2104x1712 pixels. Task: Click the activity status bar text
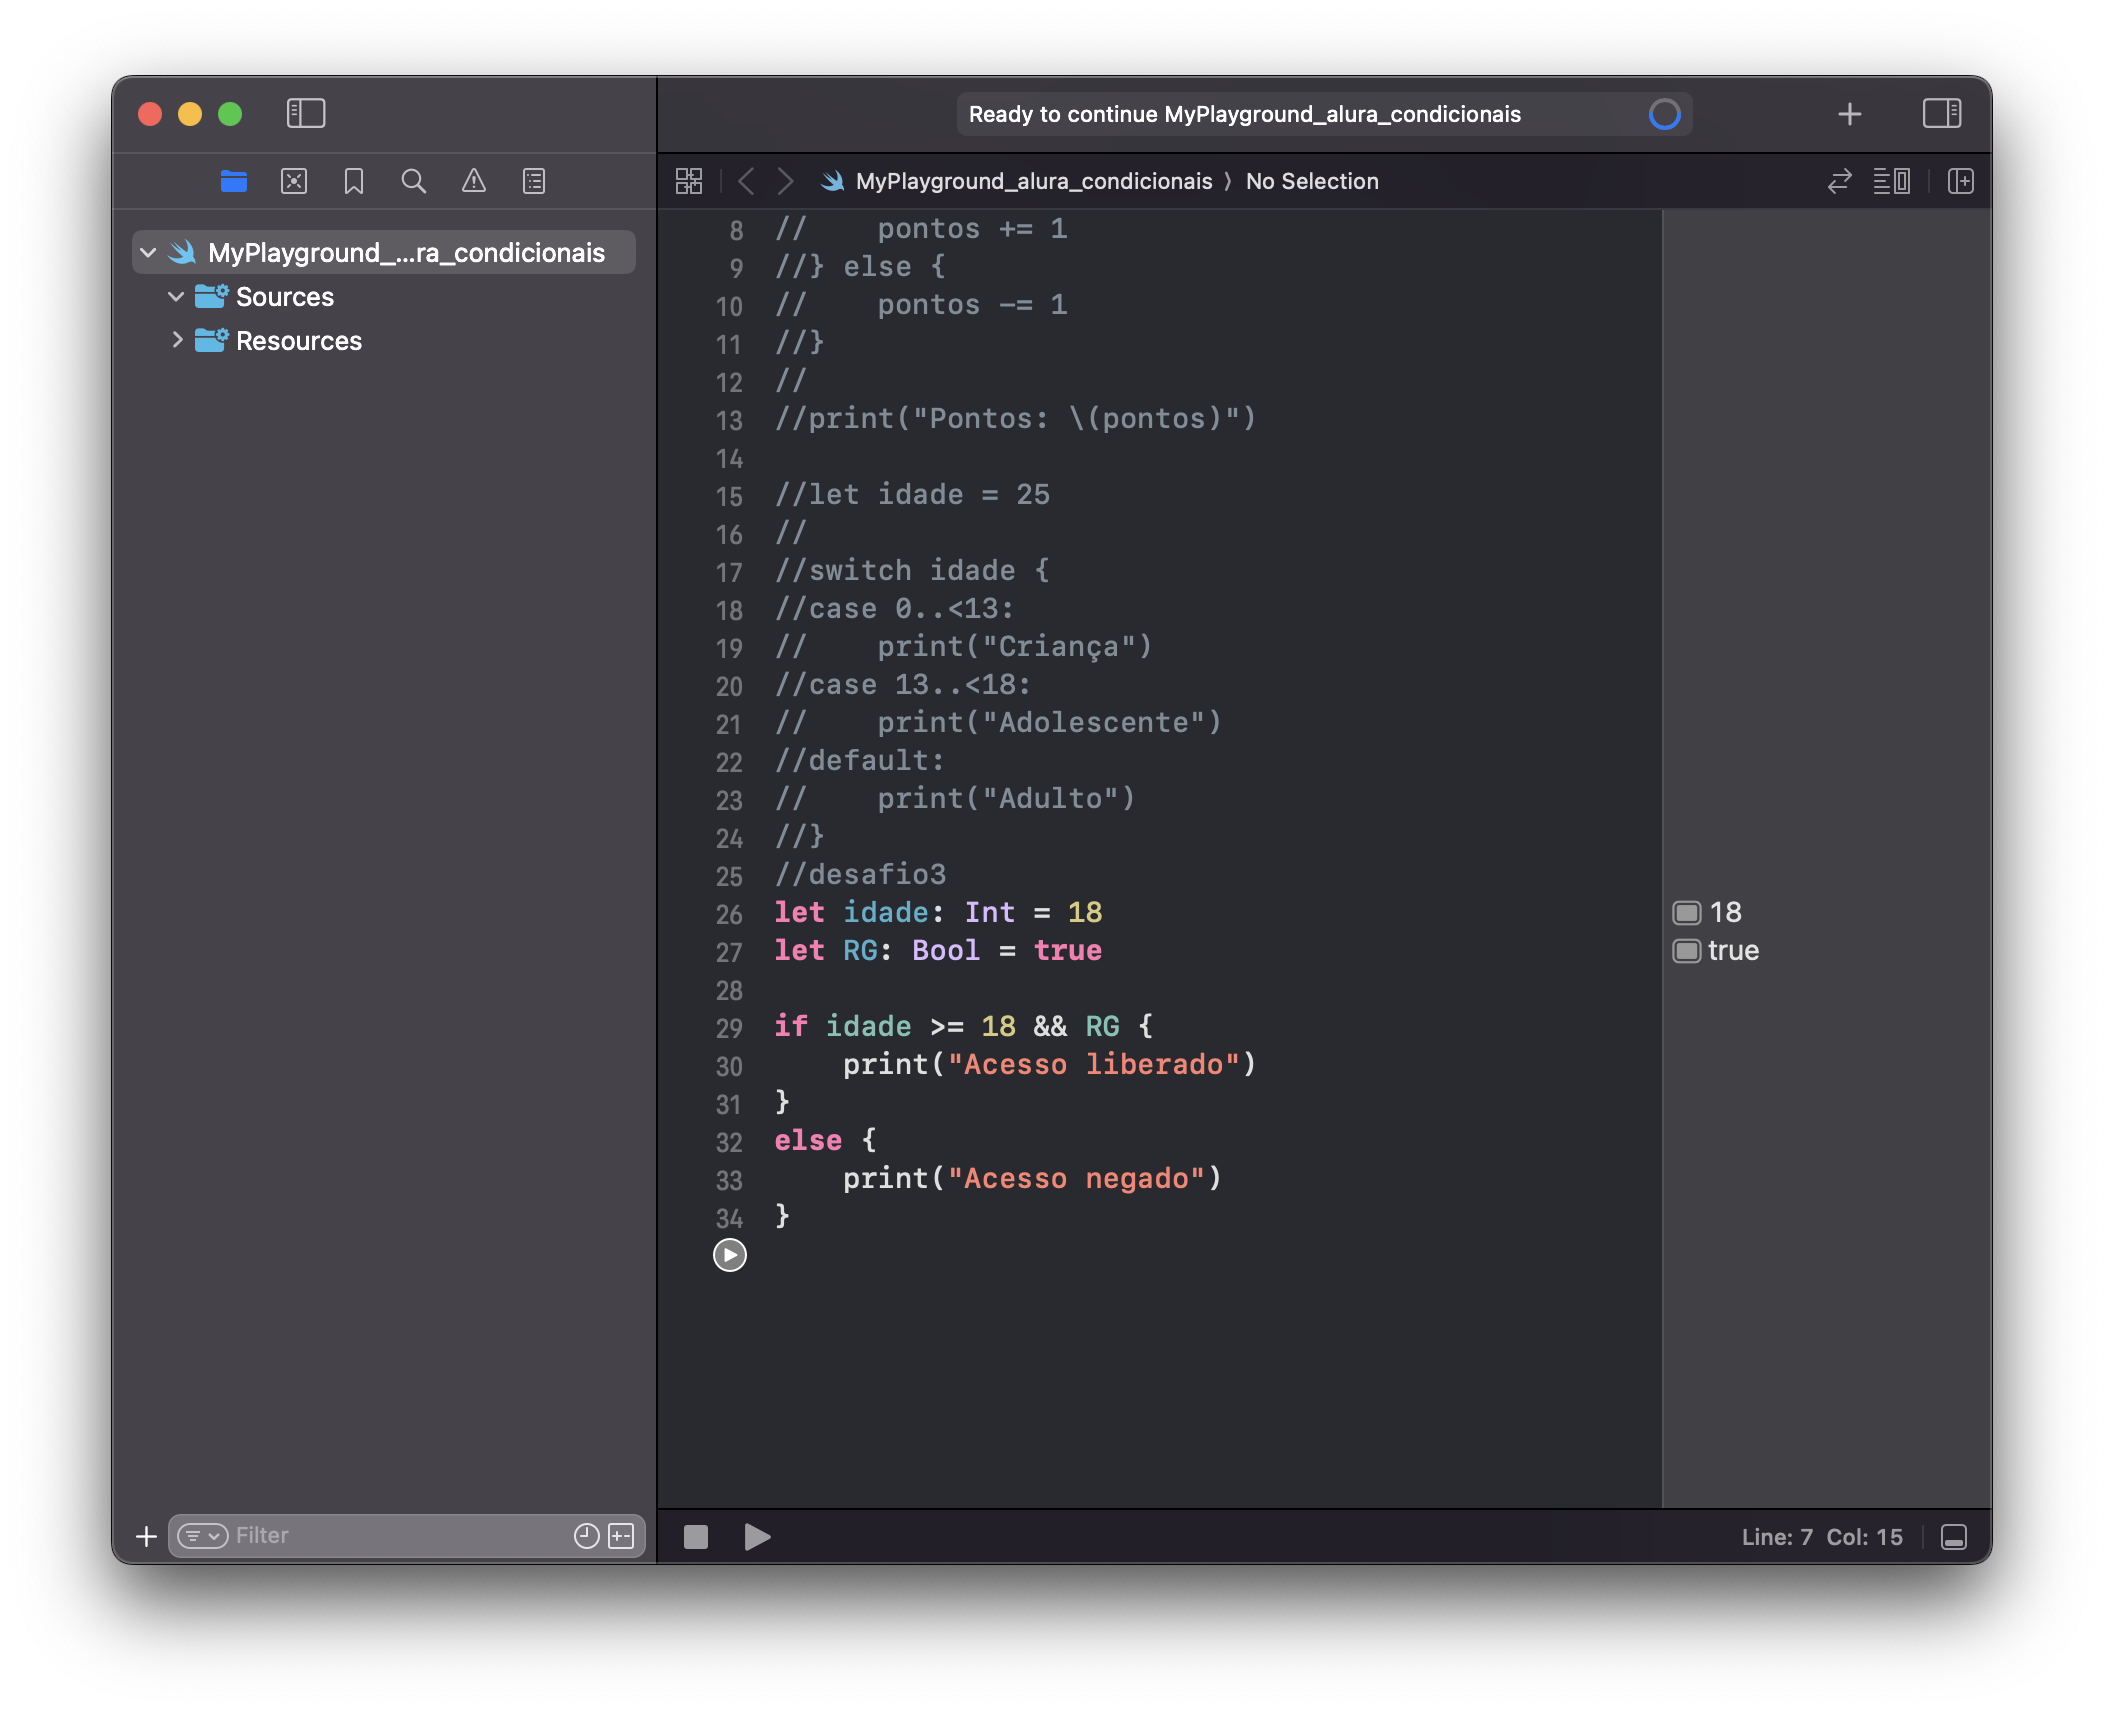pyautogui.click(x=1244, y=114)
